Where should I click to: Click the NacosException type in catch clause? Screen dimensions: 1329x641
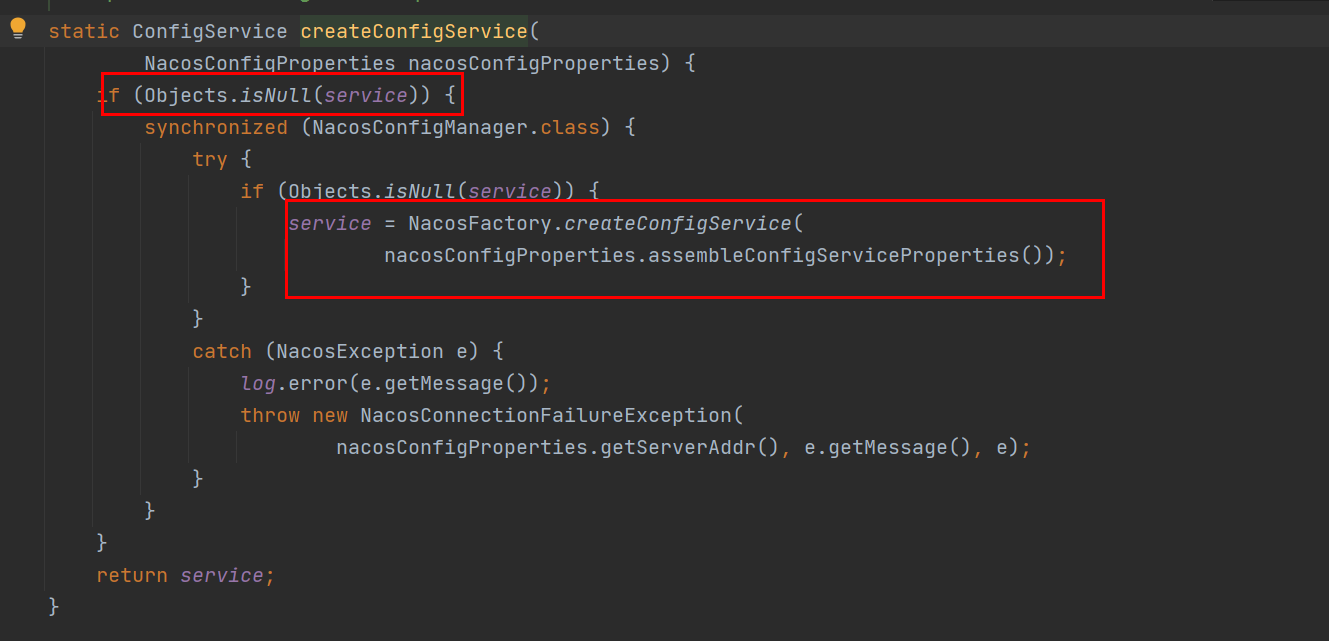(360, 351)
